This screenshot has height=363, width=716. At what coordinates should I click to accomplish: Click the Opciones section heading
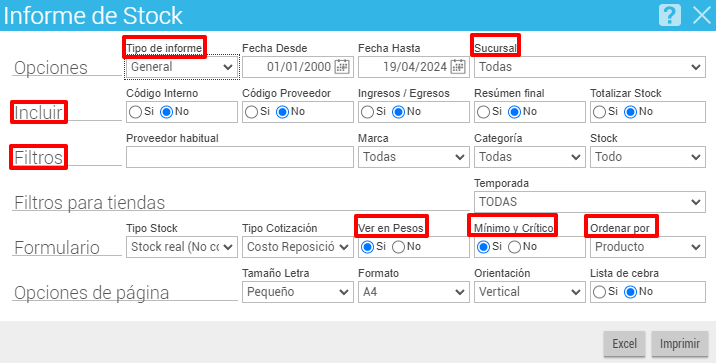point(51,68)
